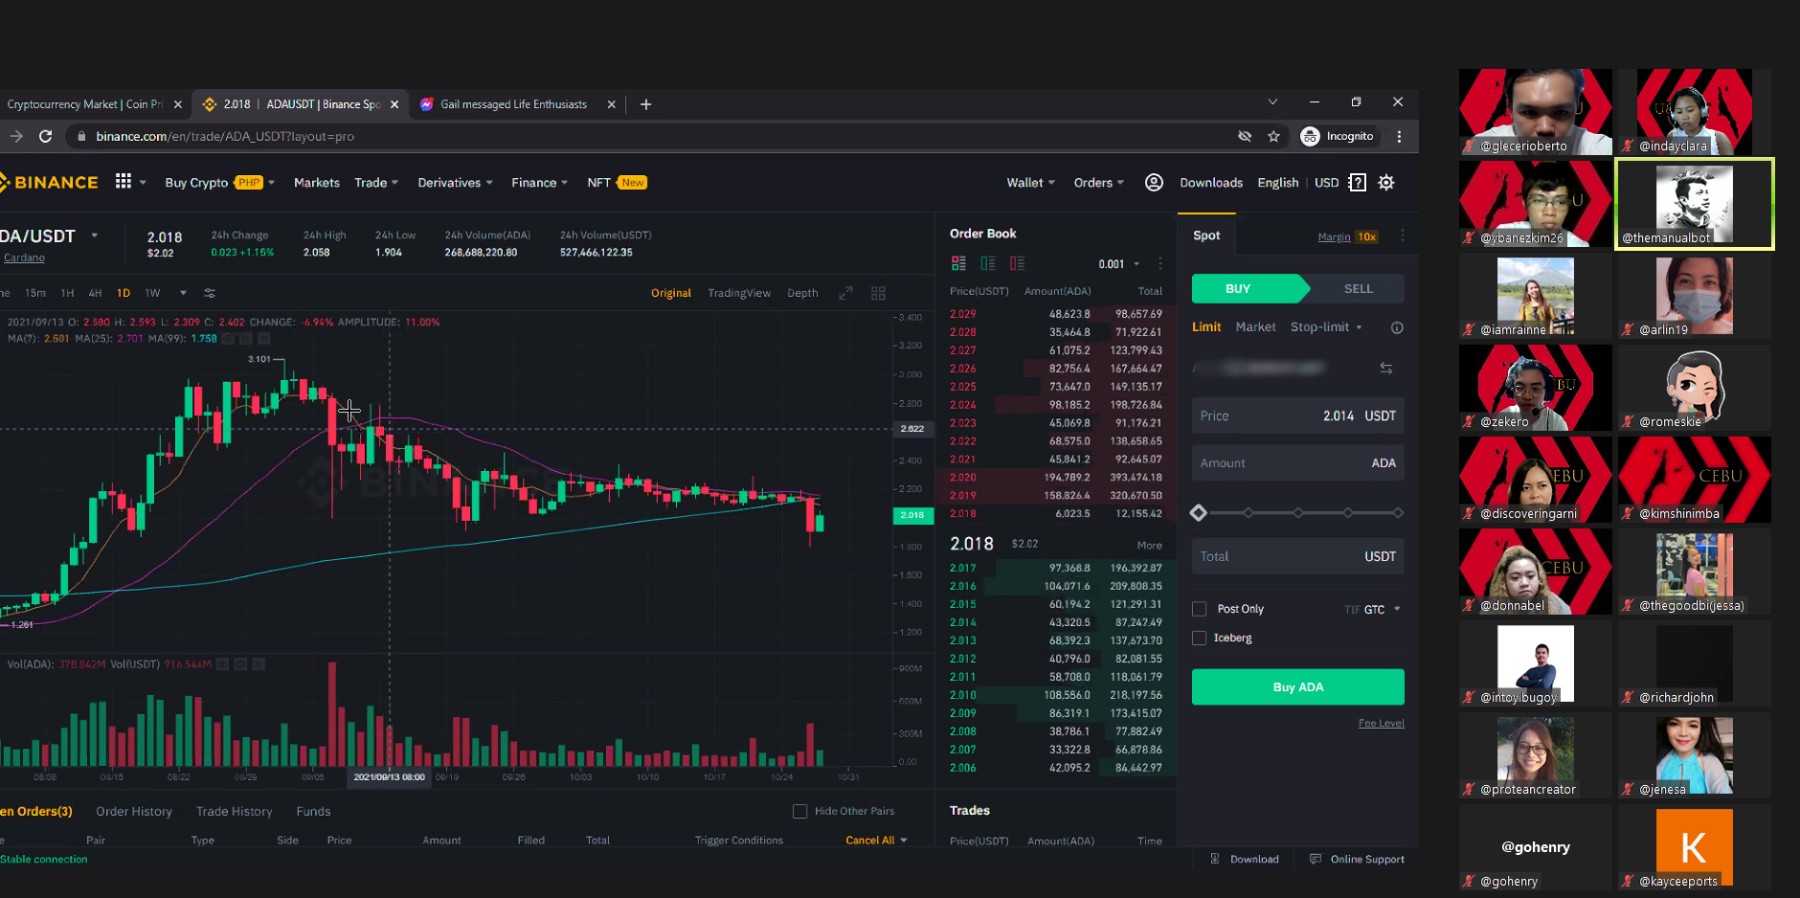Open the GTC time-in-force dropdown
The width and height of the screenshot is (1800, 898).
pos(1382,609)
